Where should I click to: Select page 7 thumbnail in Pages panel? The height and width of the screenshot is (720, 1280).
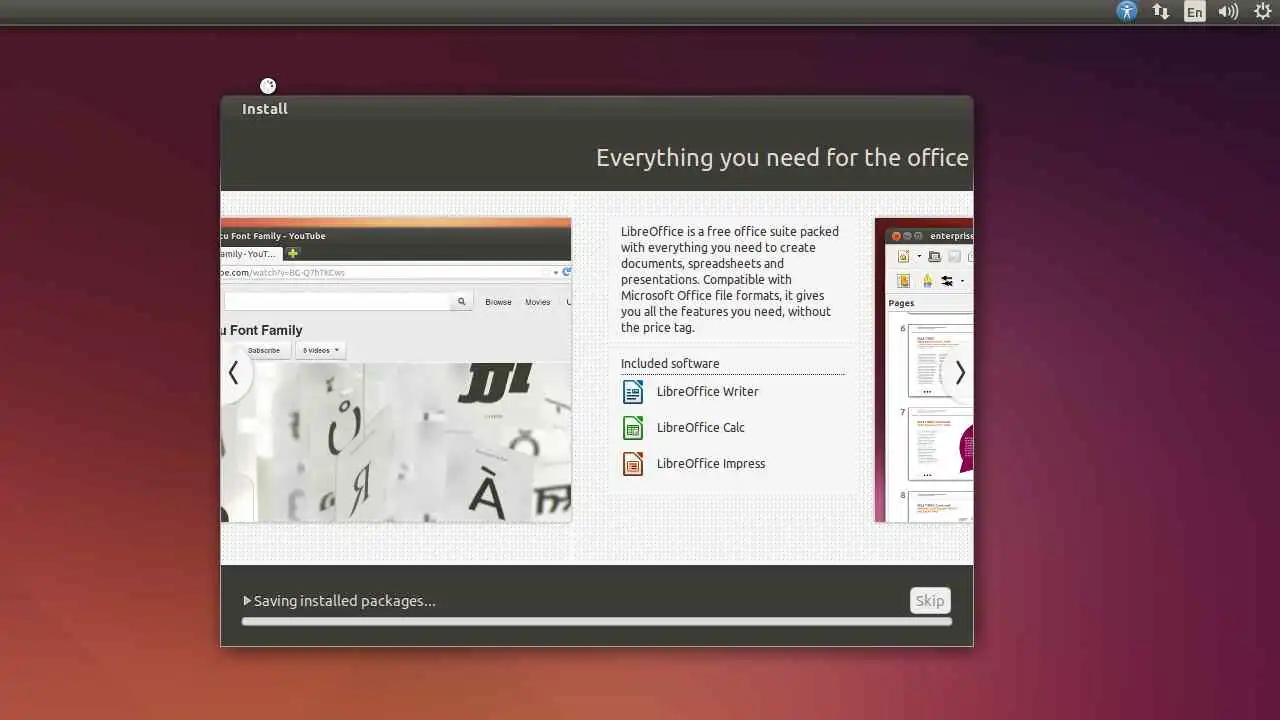pos(940,444)
